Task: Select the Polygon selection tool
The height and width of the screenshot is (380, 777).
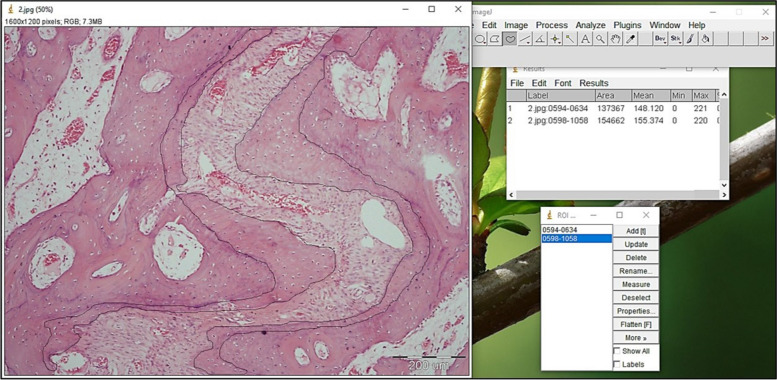Action: point(495,39)
